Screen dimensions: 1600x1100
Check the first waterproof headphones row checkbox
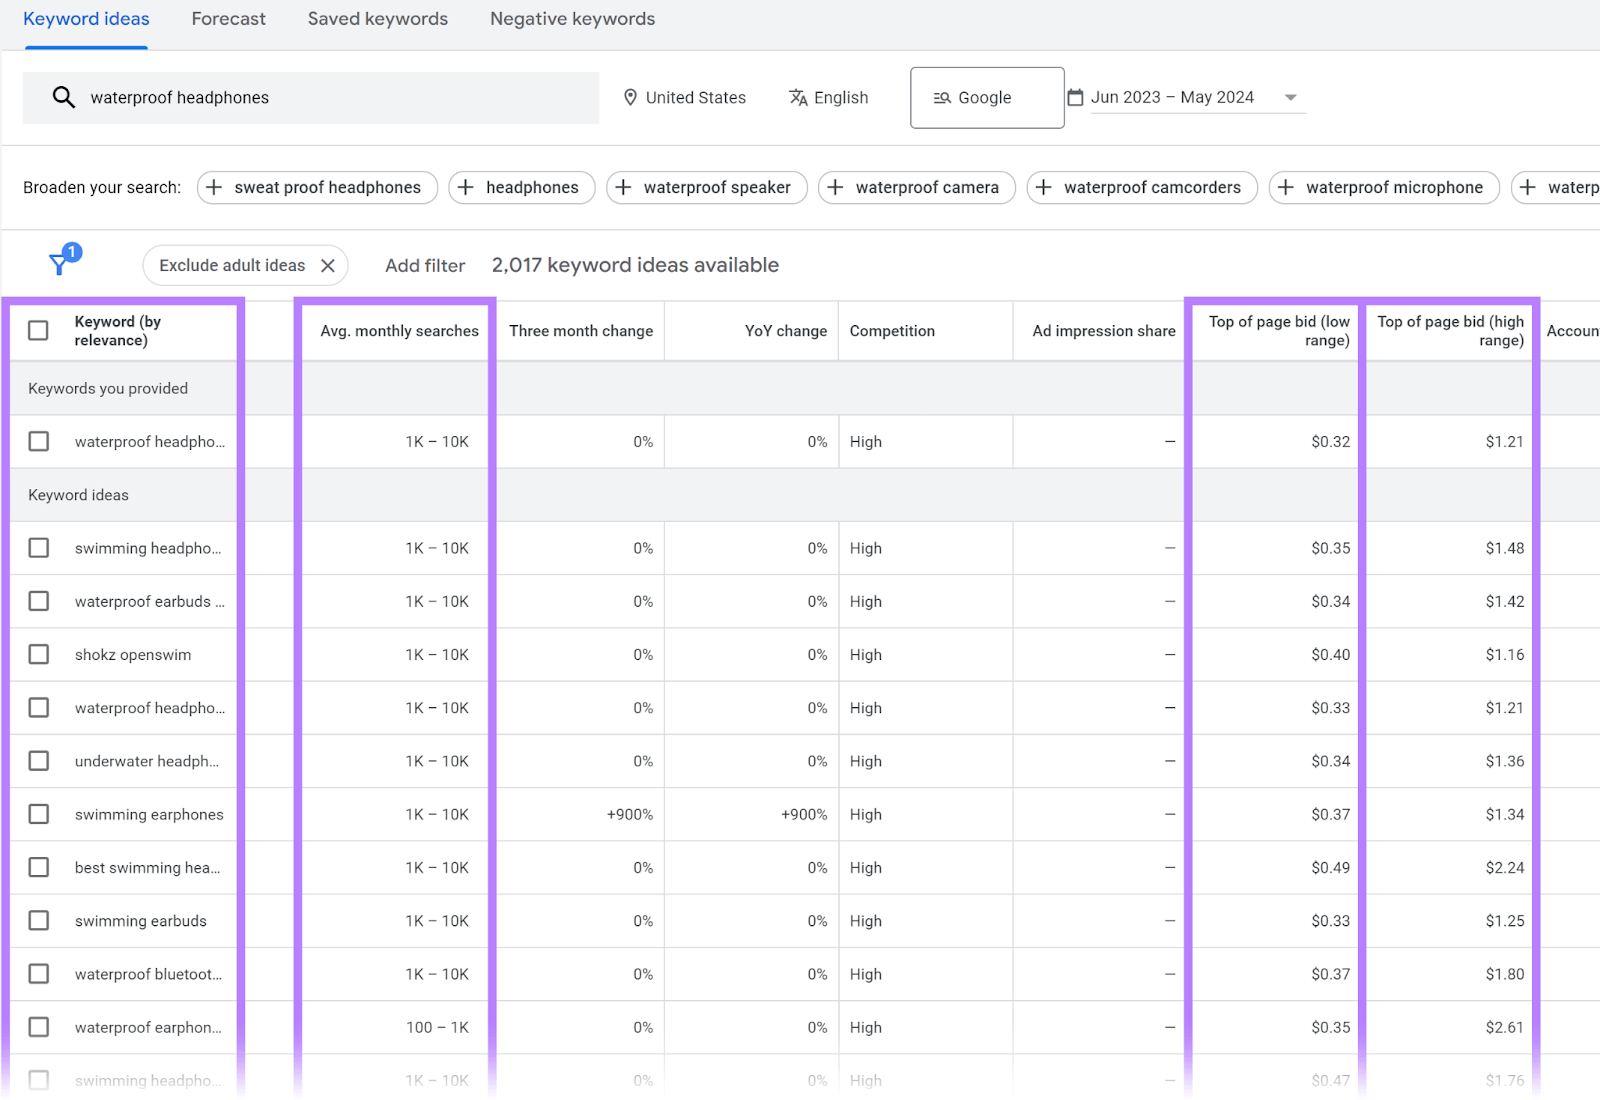[38, 441]
